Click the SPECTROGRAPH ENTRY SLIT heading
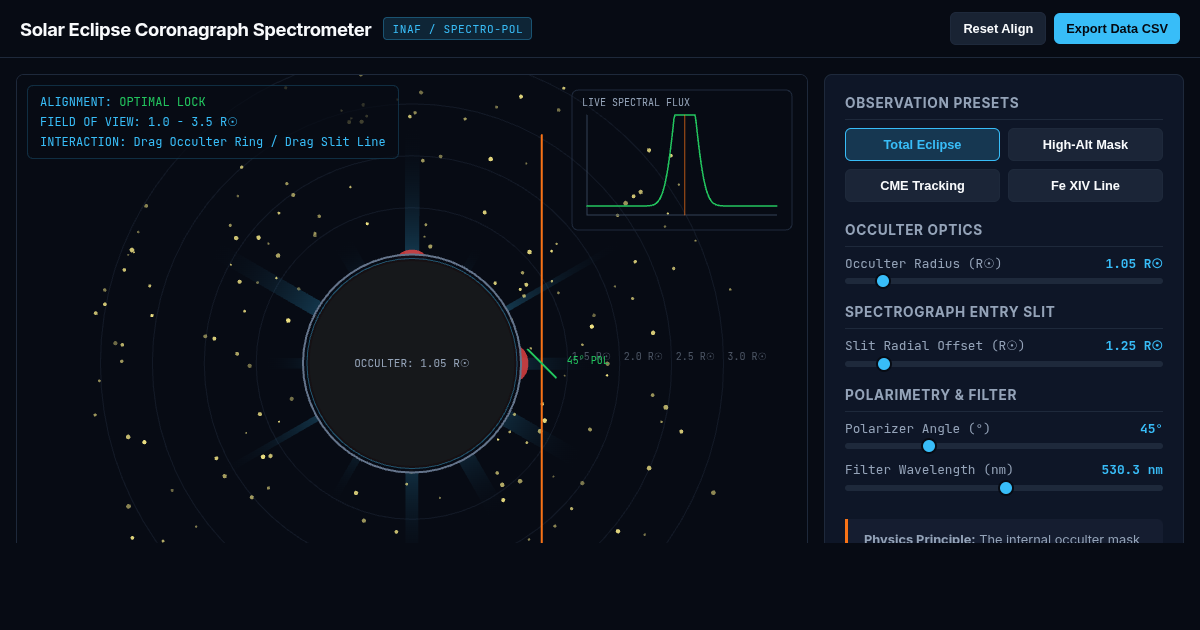 (x=950, y=312)
